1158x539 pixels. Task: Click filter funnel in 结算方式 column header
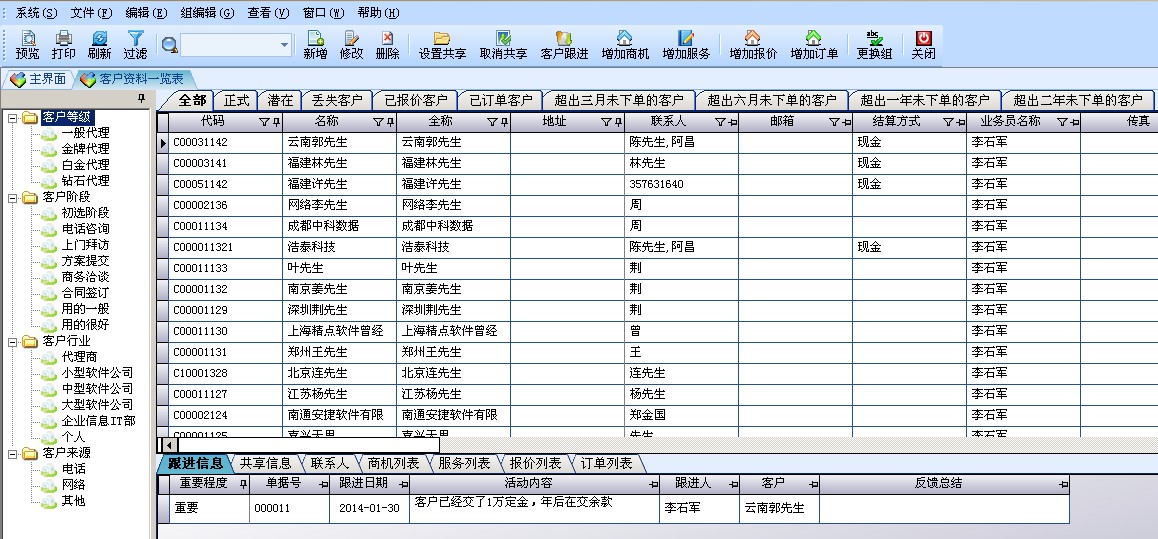pyautogui.click(x=948, y=122)
